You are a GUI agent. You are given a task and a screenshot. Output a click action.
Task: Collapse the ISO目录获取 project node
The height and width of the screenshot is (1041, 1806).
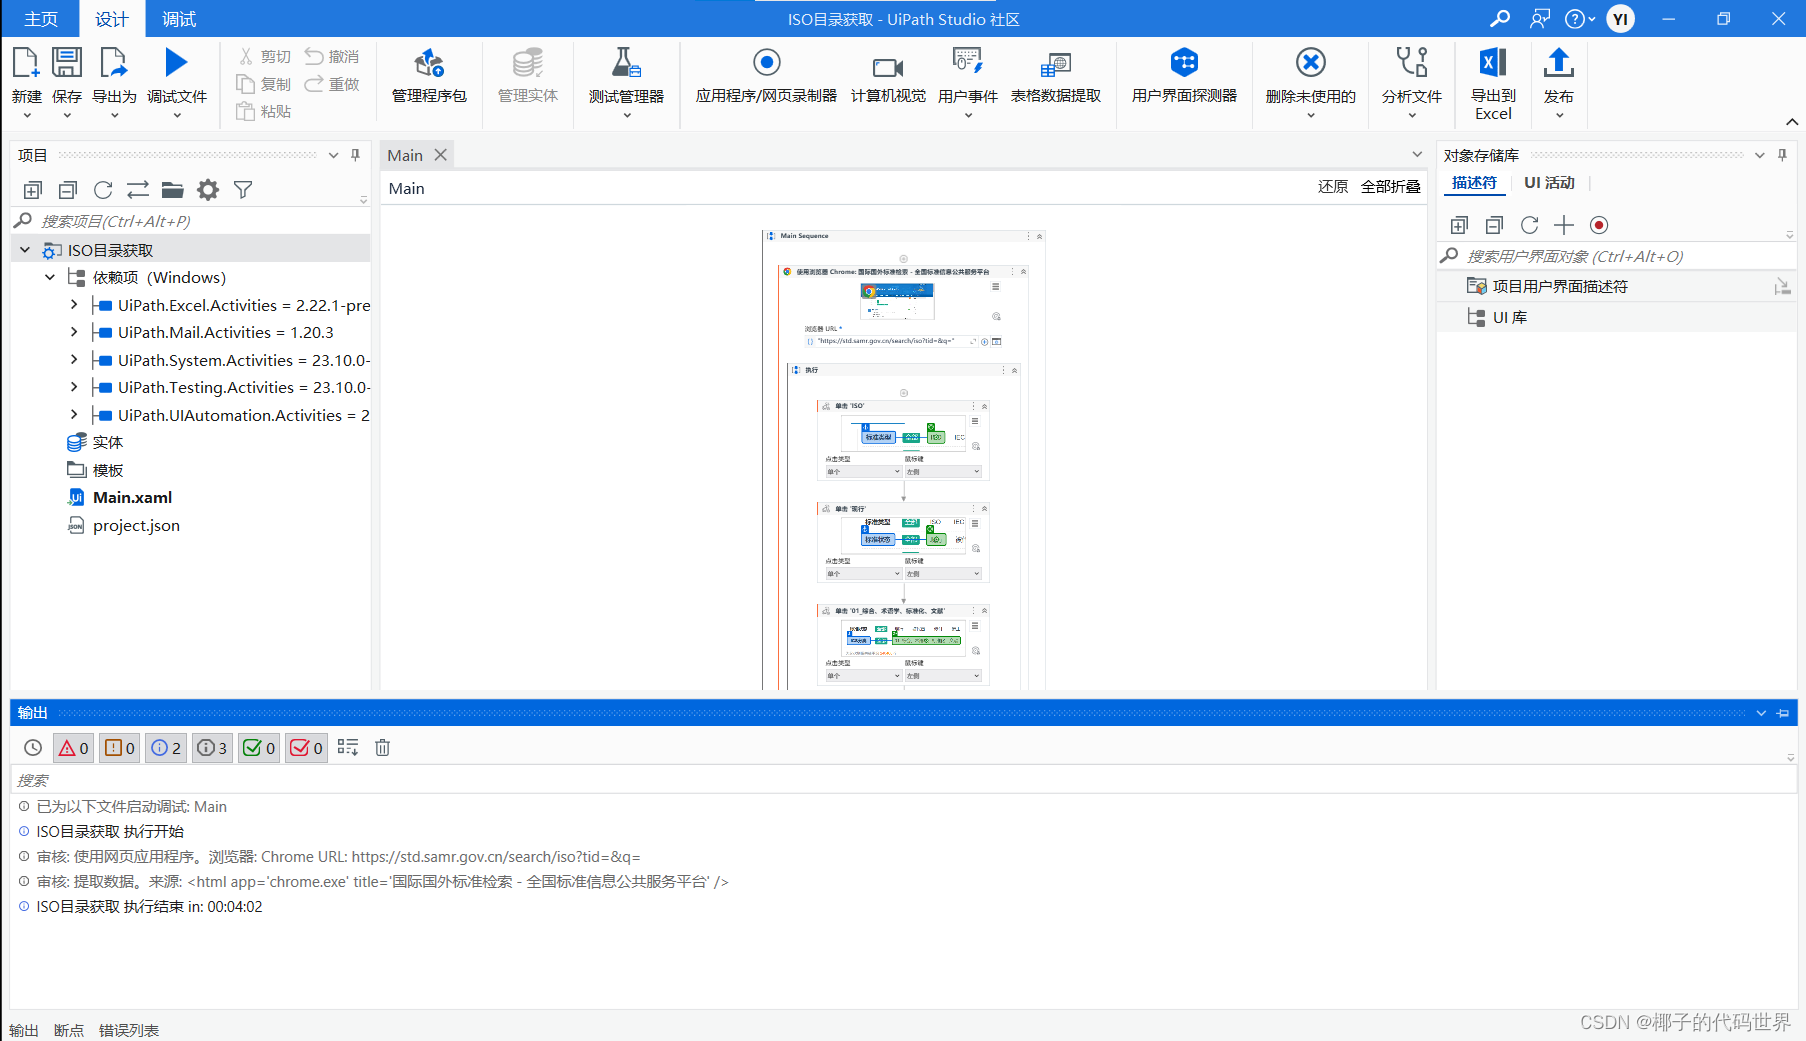click(x=25, y=250)
